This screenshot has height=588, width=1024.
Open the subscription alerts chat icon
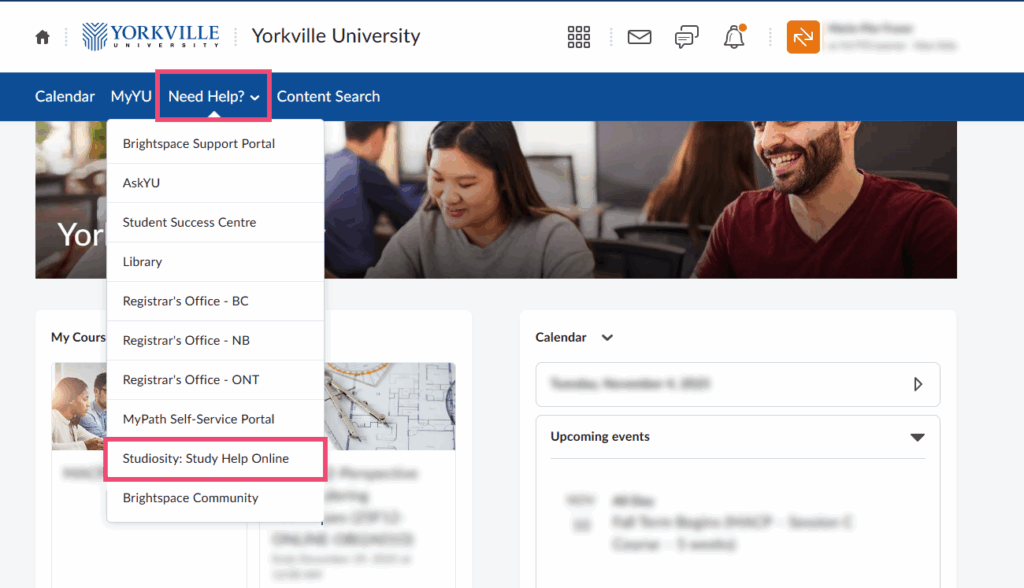click(x=687, y=37)
